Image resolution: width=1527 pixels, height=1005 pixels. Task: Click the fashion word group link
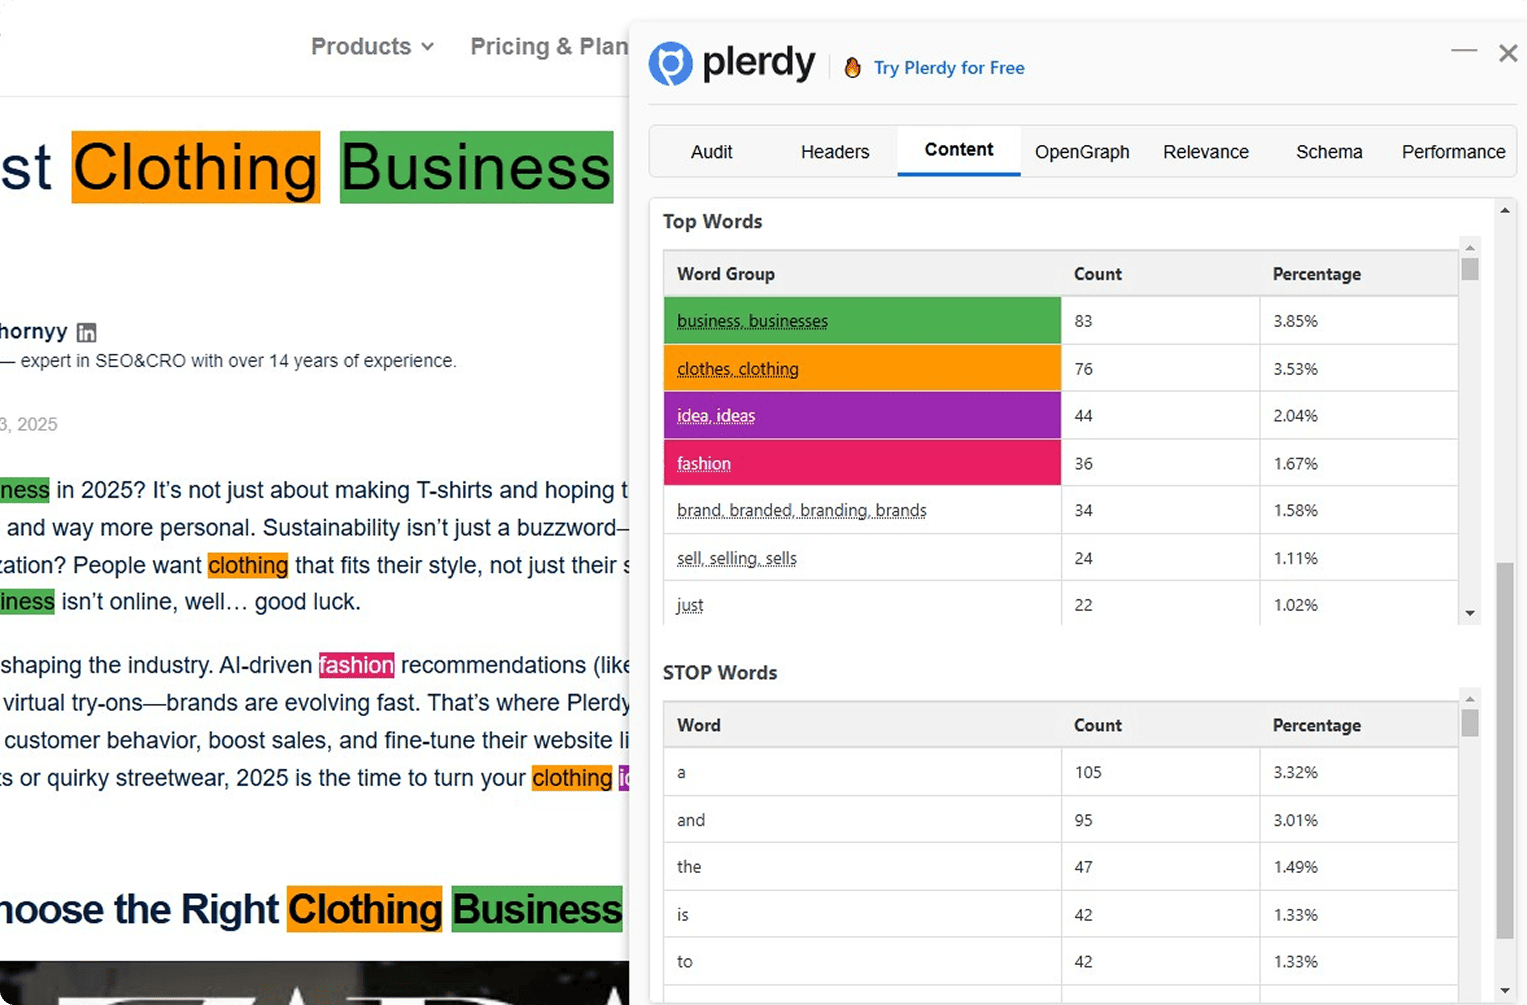pos(703,463)
